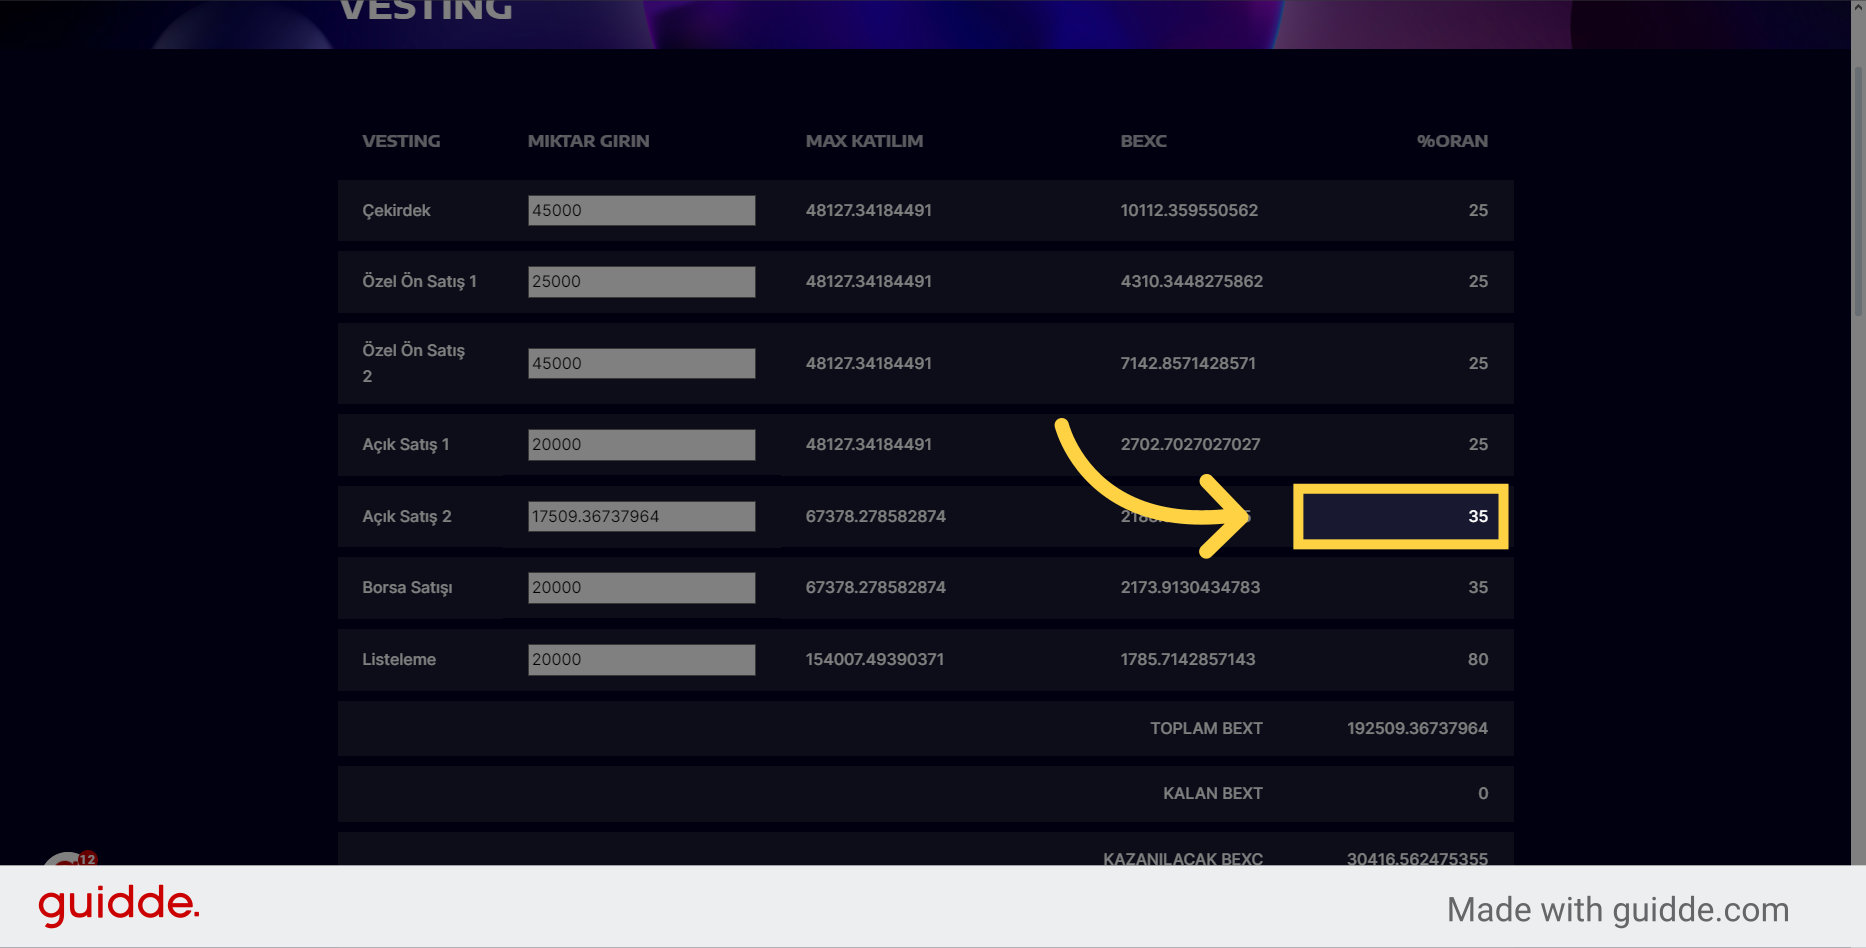Focus the Açık Satış 1 amount input

click(x=641, y=445)
